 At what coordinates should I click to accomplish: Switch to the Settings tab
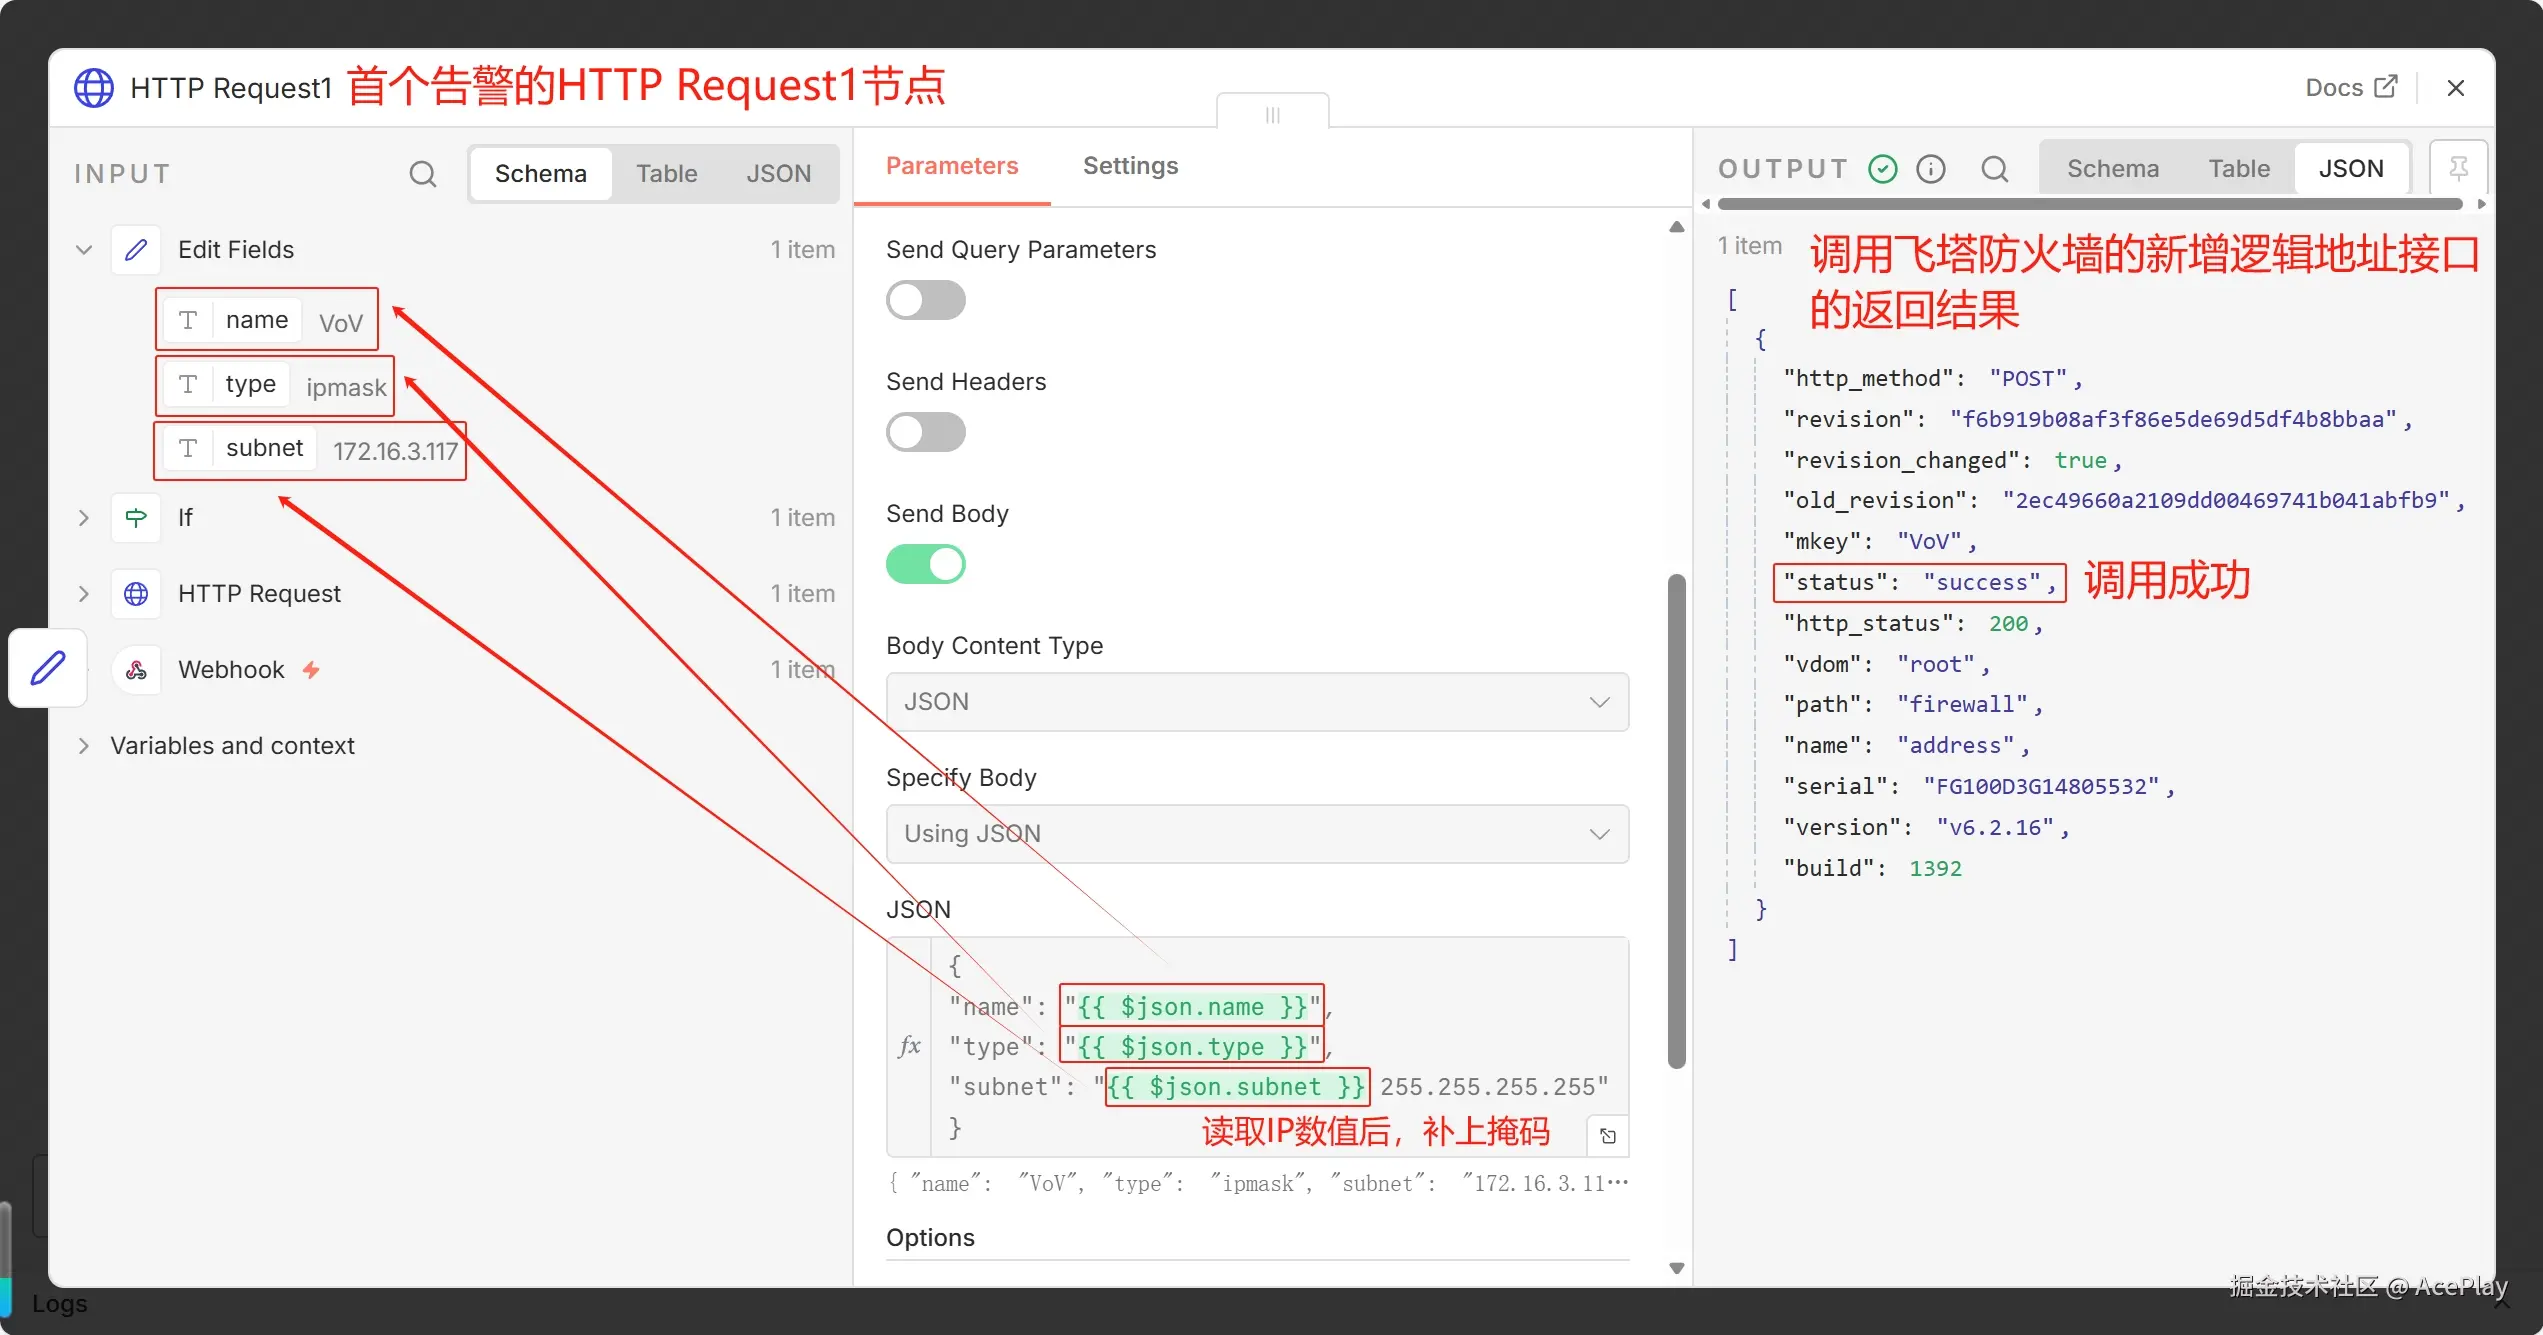pos(1130,166)
